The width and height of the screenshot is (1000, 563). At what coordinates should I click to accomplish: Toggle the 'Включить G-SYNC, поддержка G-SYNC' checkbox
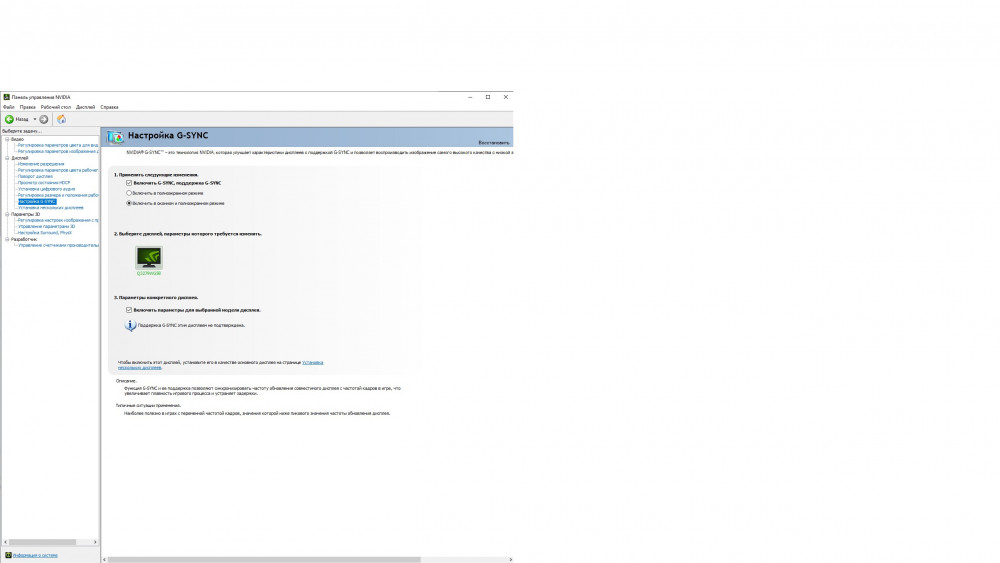click(129, 183)
